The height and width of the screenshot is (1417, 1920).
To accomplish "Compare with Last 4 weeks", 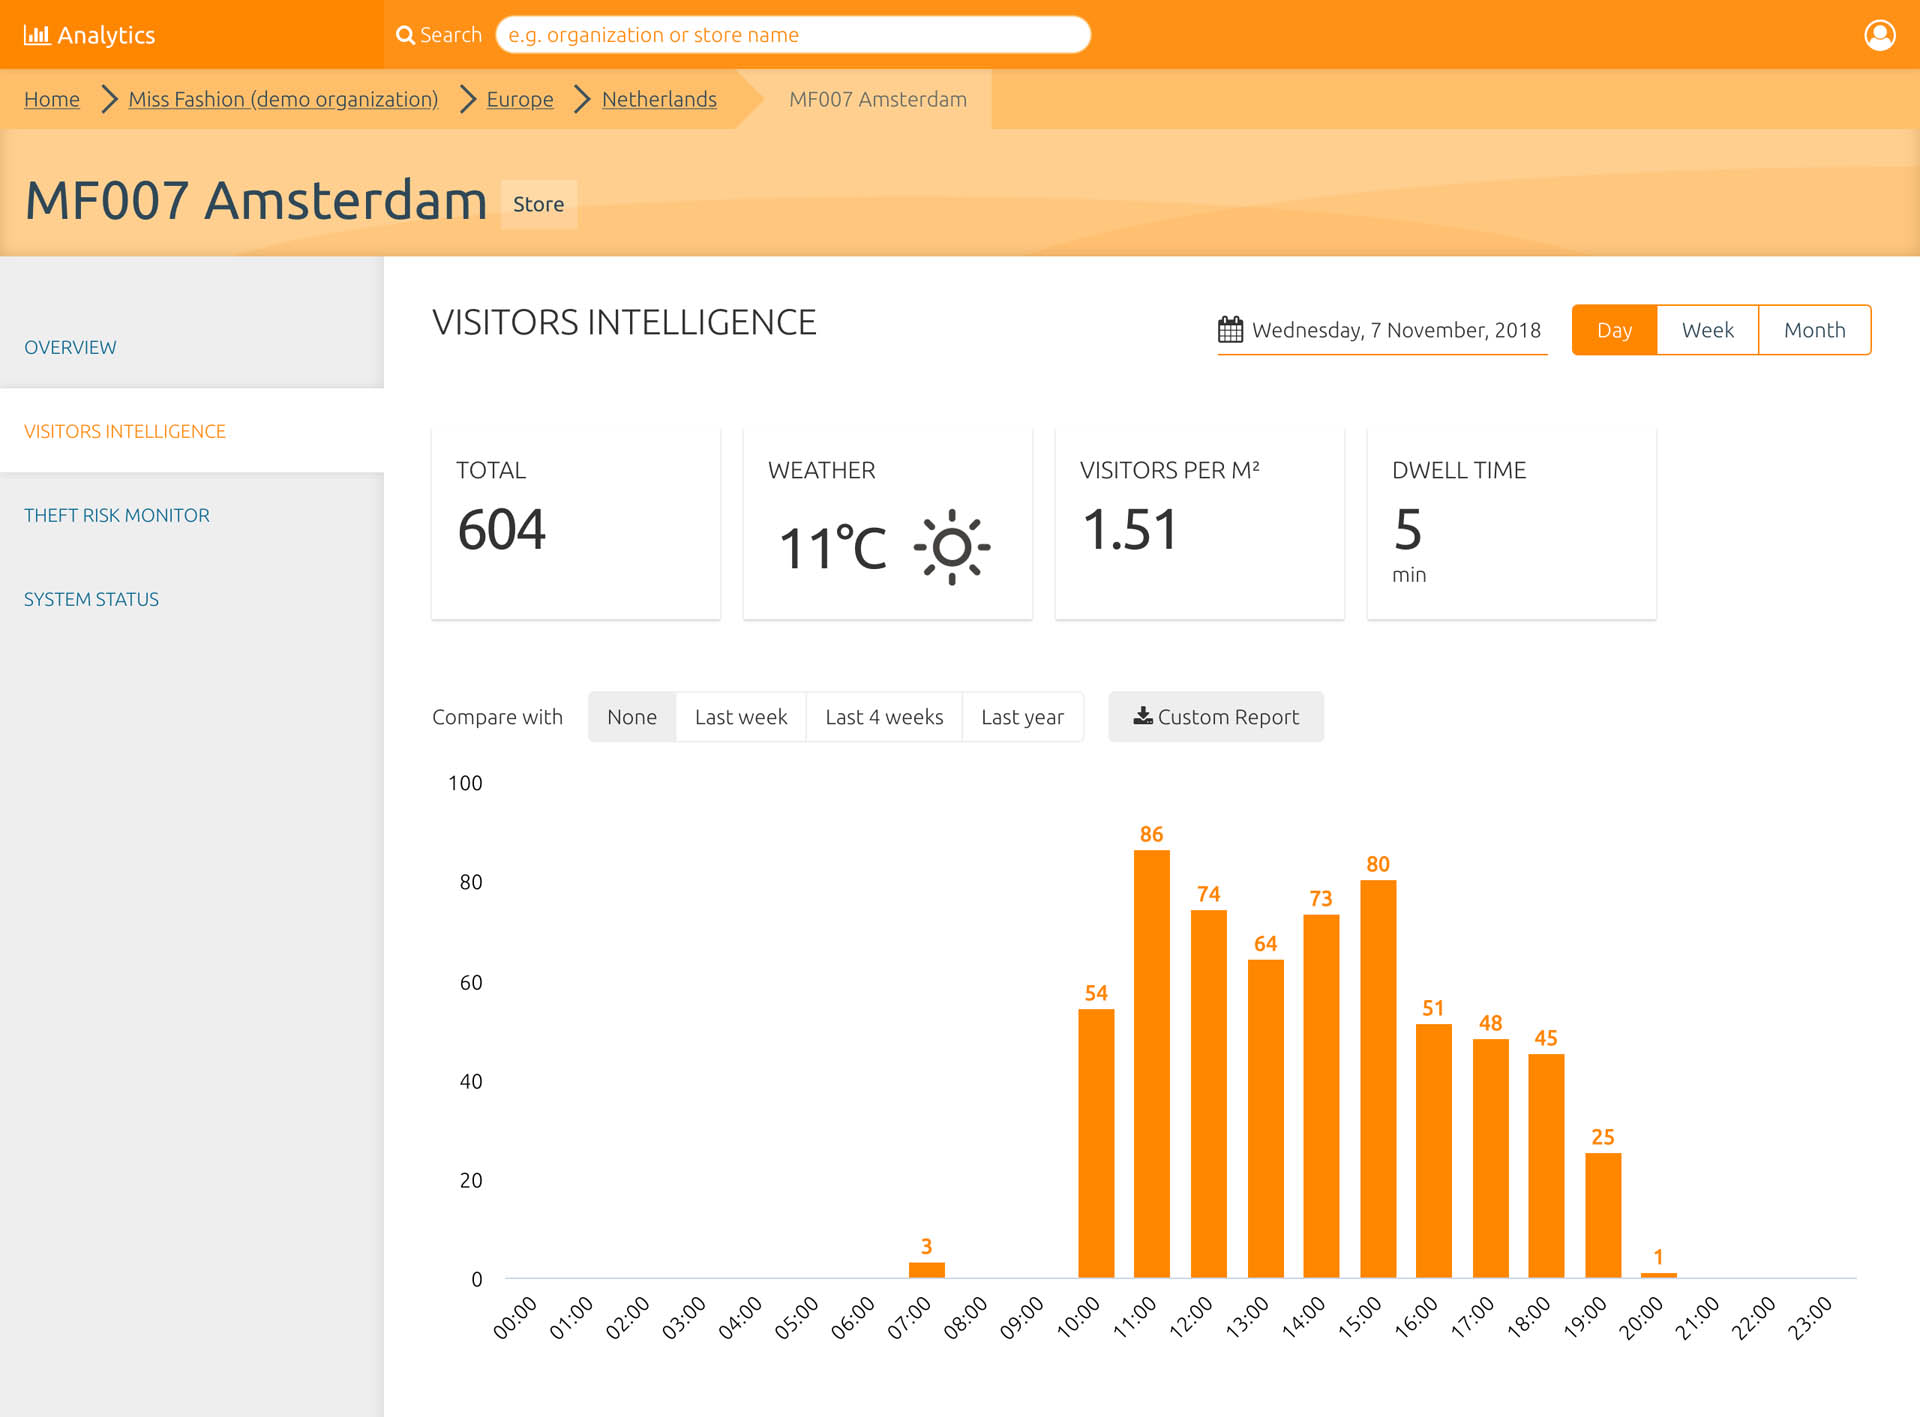I will pos(884,717).
